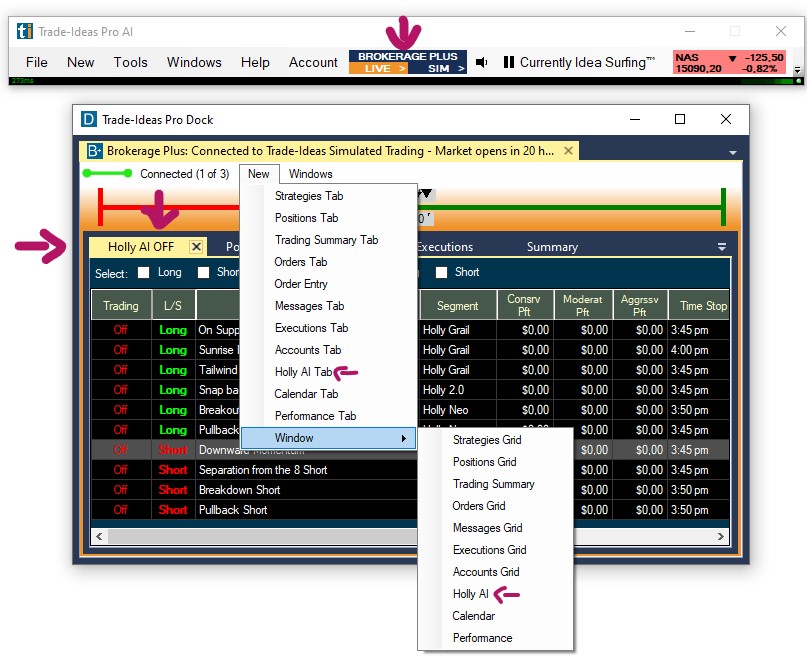Click right arrow of horizontal scrollbar
Screen dimensions: 807x664
[x=721, y=536]
